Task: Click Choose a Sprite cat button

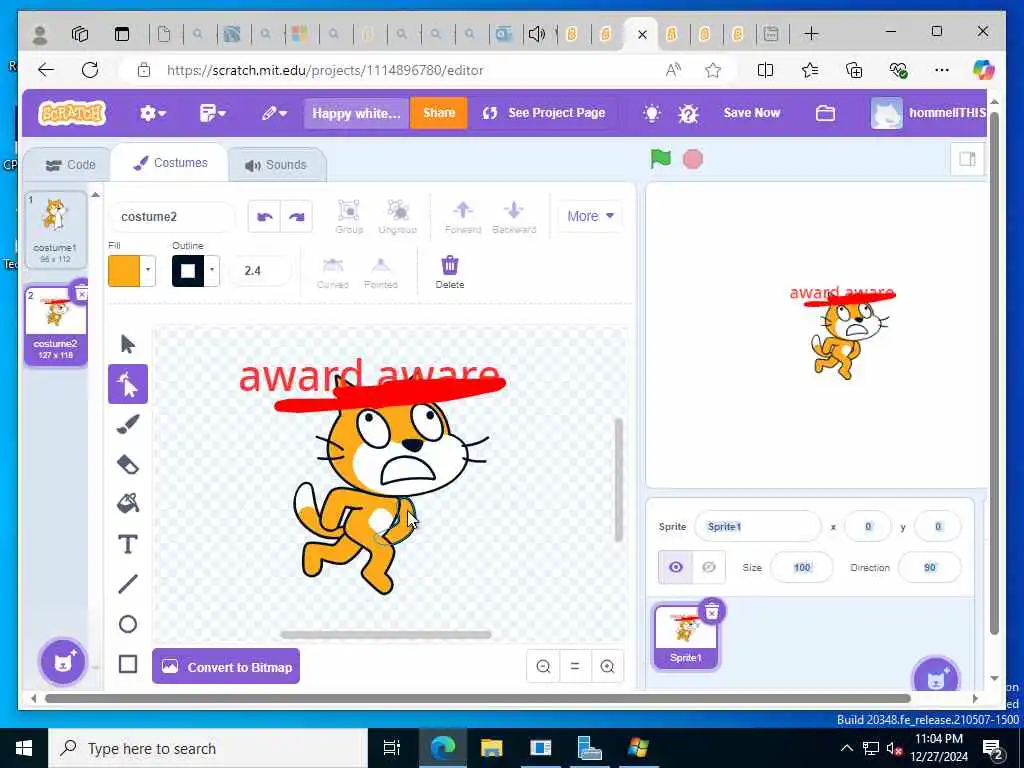Action: (936, 678)
